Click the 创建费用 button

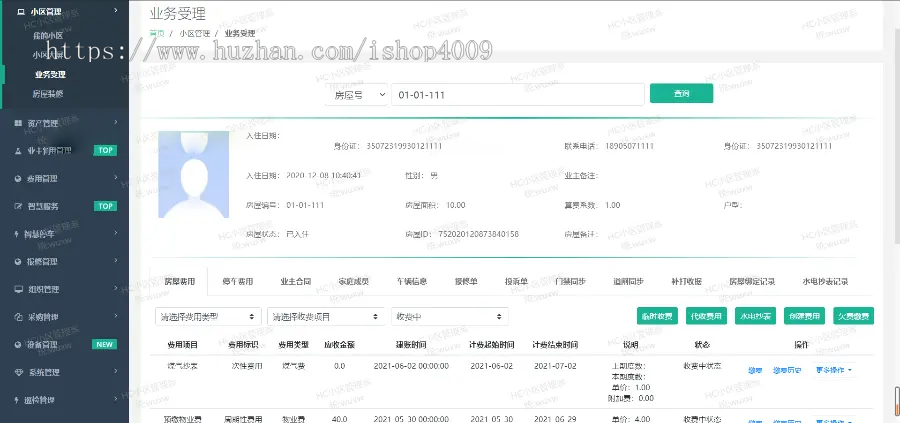tap(804, 316)
